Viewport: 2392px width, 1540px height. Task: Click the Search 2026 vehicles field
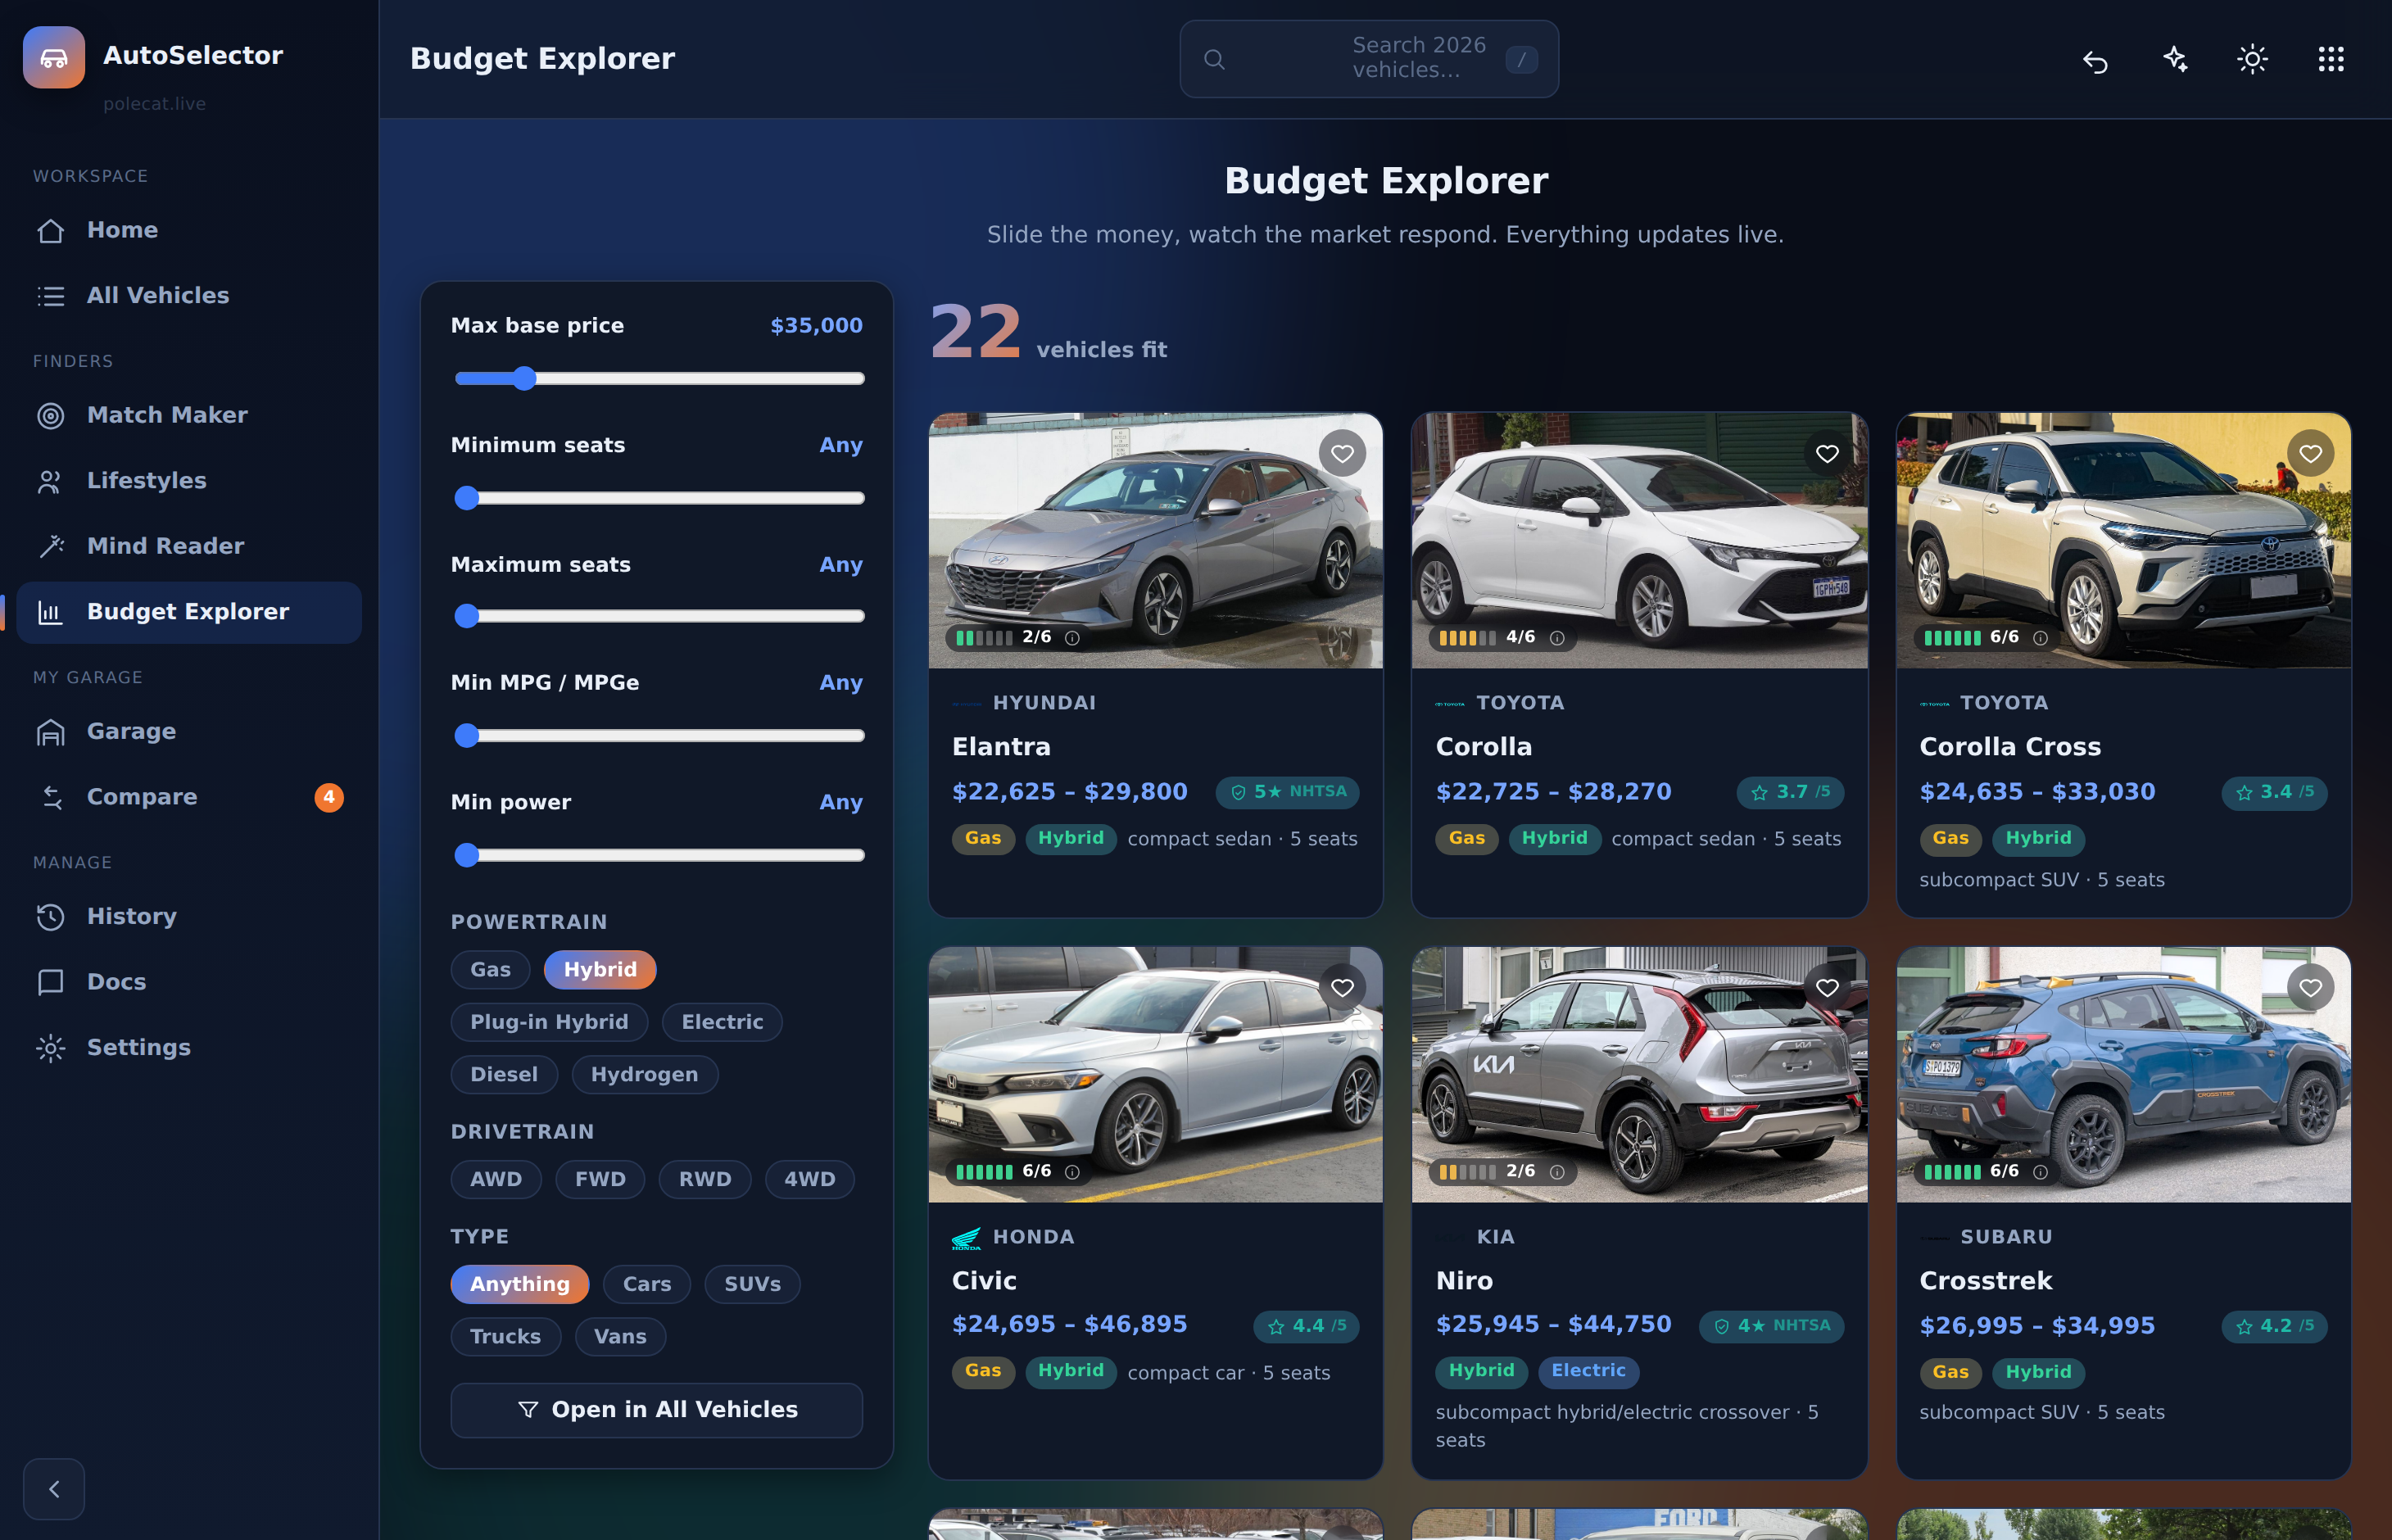(1369, 59)
